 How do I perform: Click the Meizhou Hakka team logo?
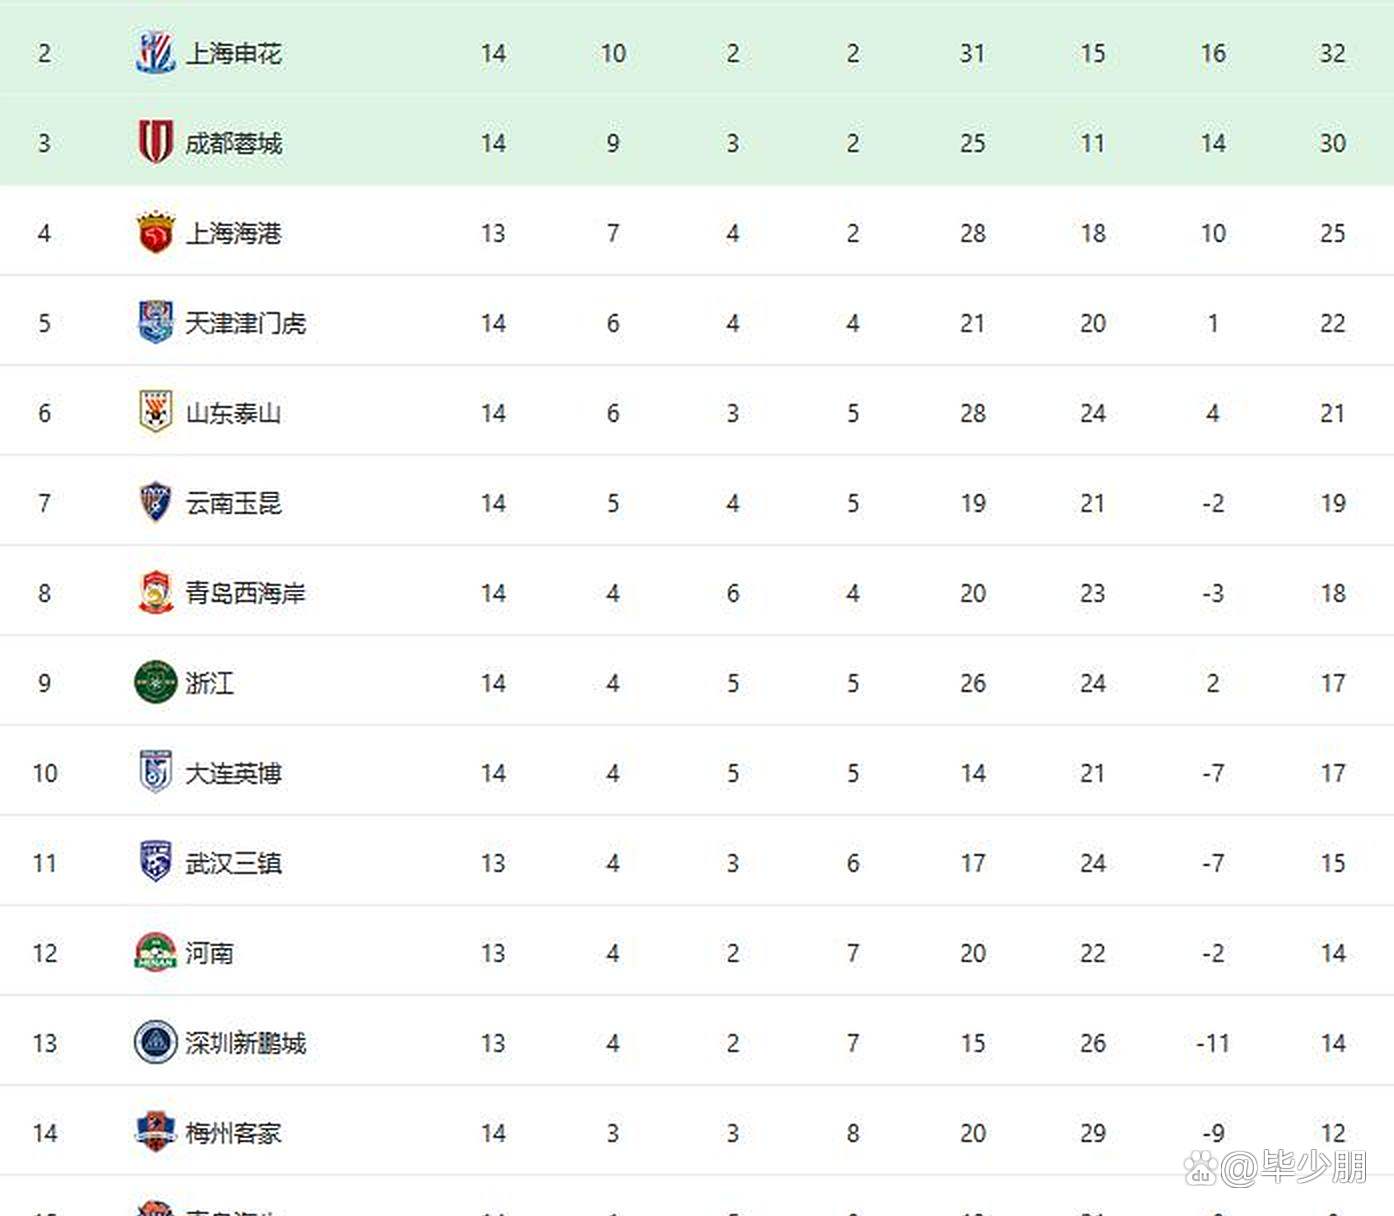coord(155,1132)
